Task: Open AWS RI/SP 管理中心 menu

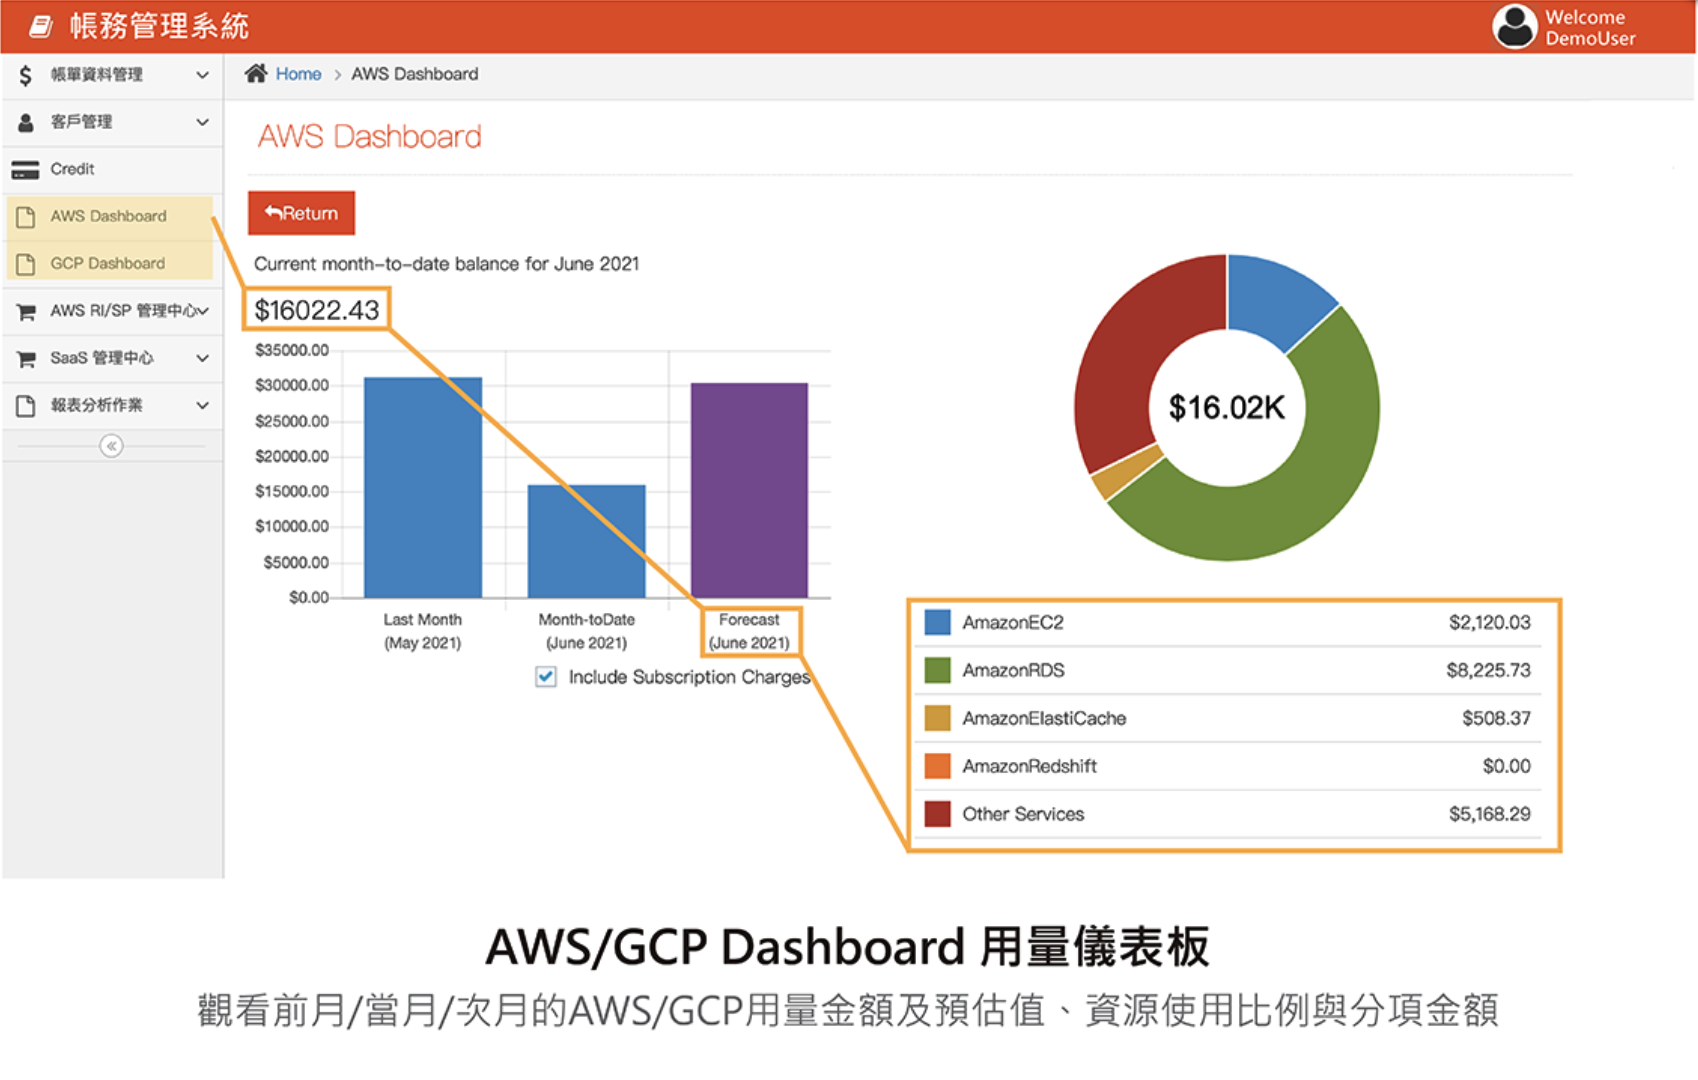Action: point(112,311)
